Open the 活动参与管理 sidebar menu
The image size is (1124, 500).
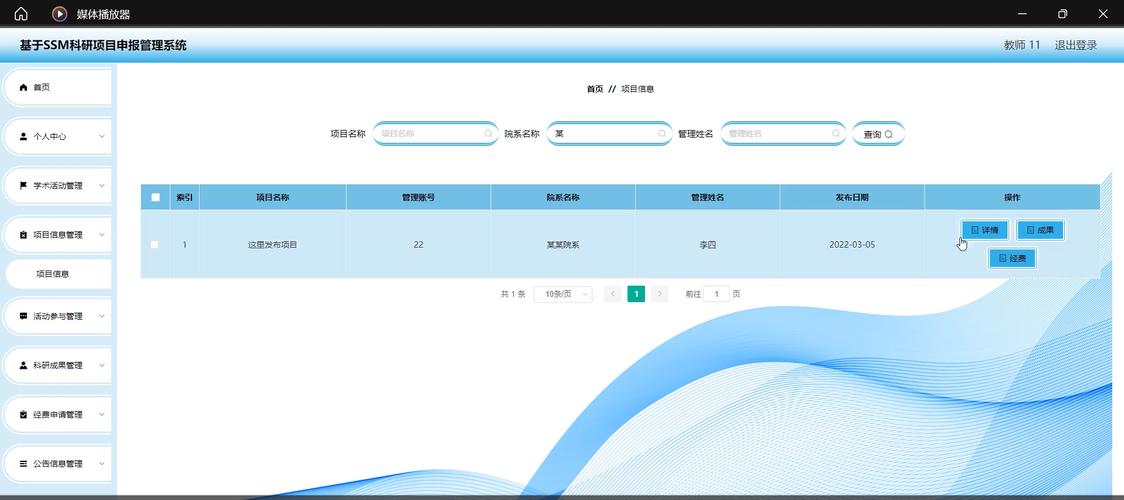pos(58,316)
